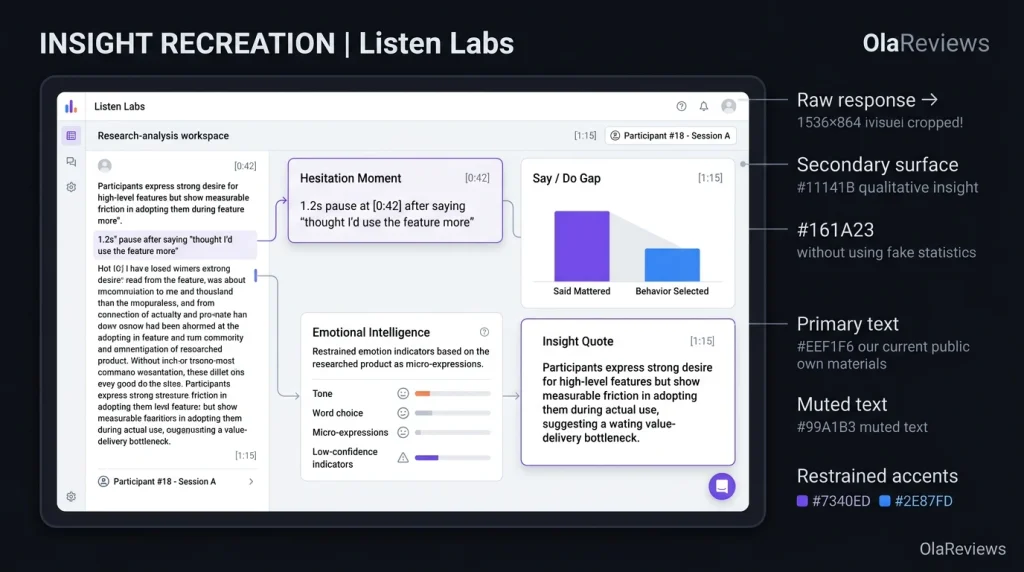
Task: Click the purple Said Mattered bar
Action: (x=582, y=246)
